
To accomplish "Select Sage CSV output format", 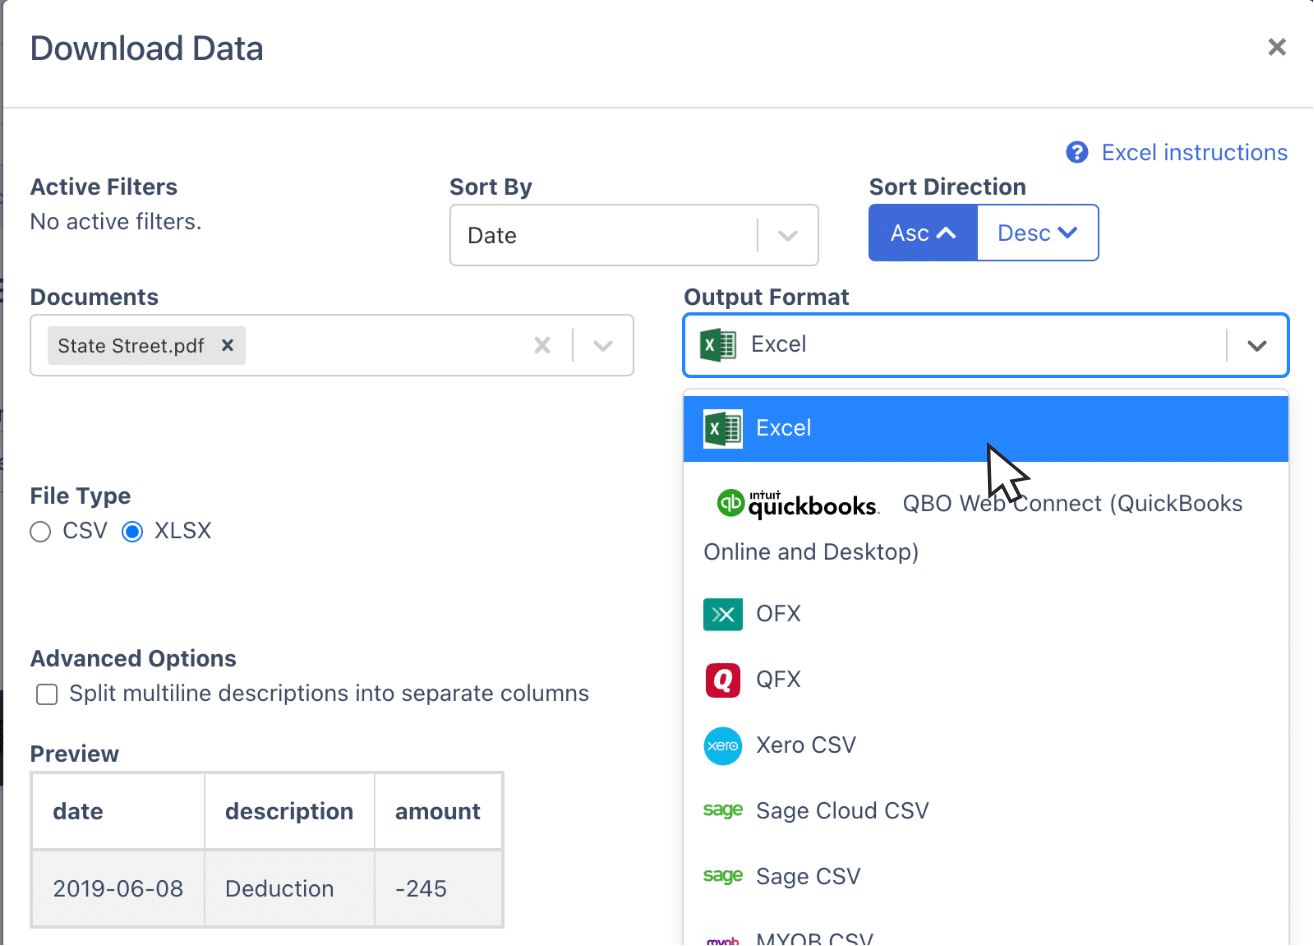I will pyautogui.click(x=985, y=877).
